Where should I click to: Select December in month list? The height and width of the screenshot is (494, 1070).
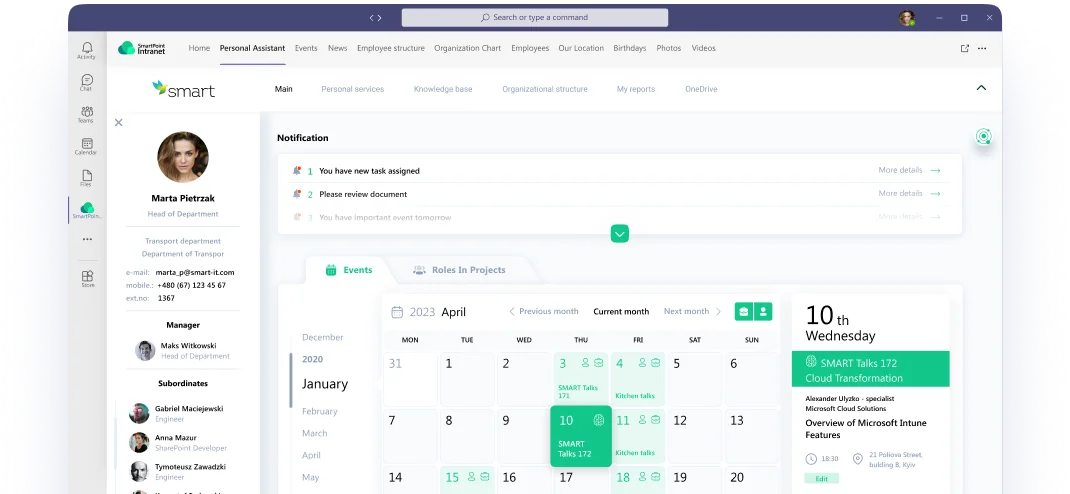(x=323, y=337)
